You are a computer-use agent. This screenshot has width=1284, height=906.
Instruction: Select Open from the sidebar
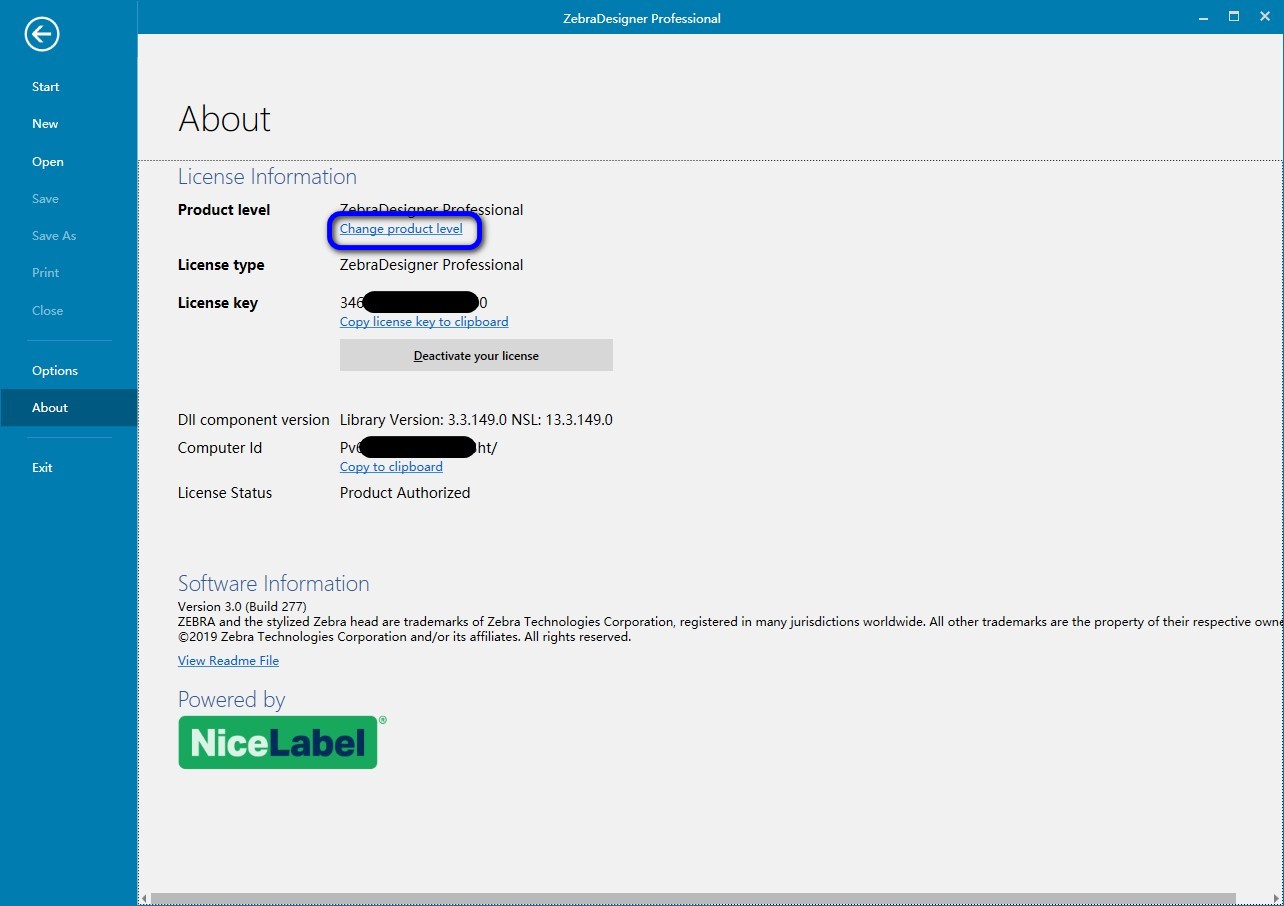click(x=47, y=161)
